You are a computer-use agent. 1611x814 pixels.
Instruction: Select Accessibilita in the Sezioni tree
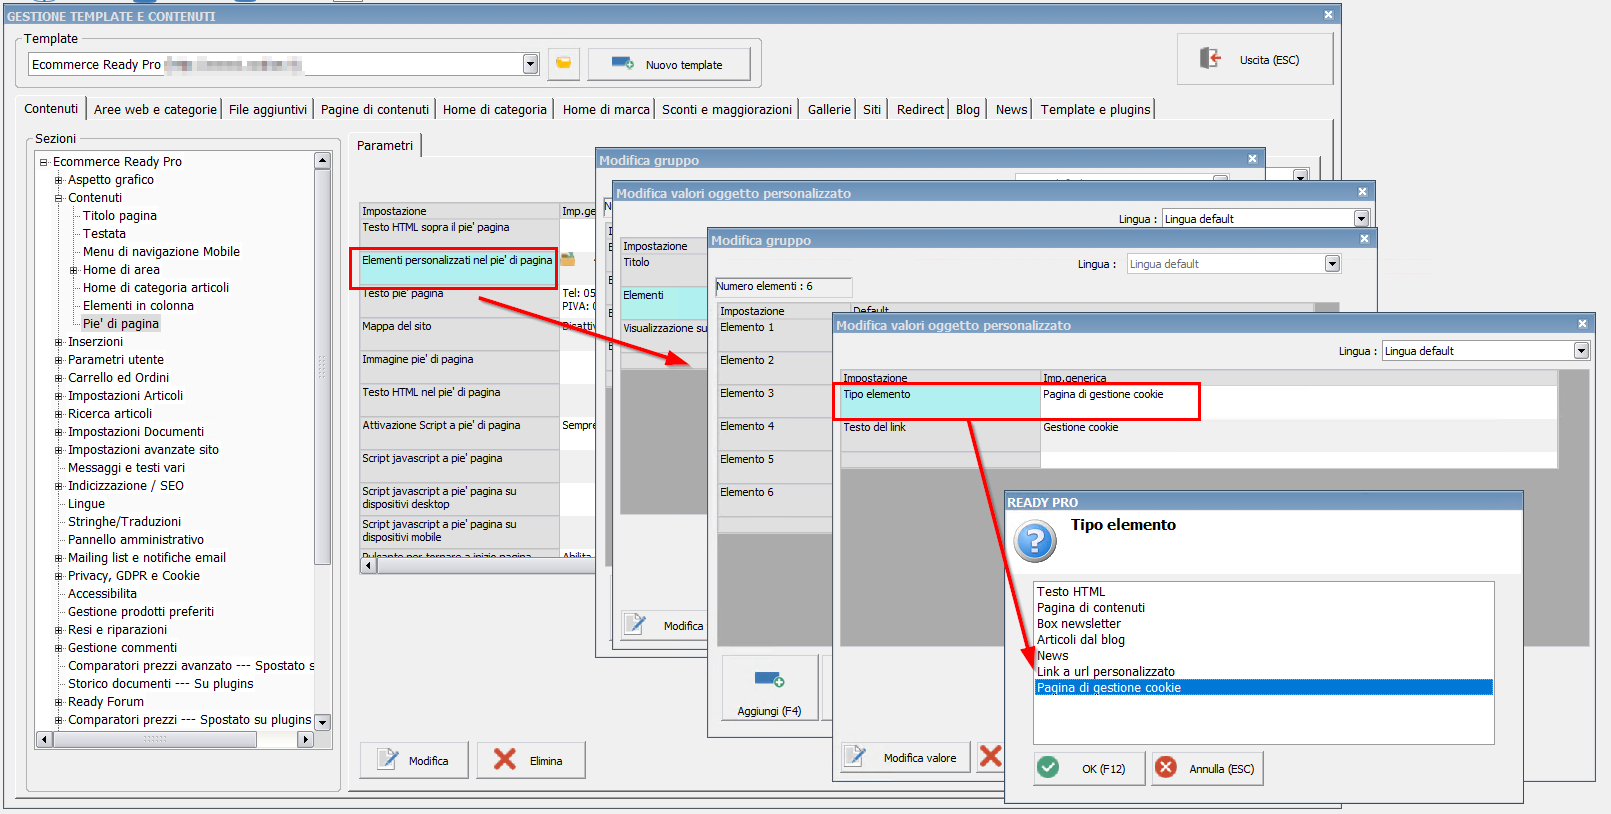(102, 594)
